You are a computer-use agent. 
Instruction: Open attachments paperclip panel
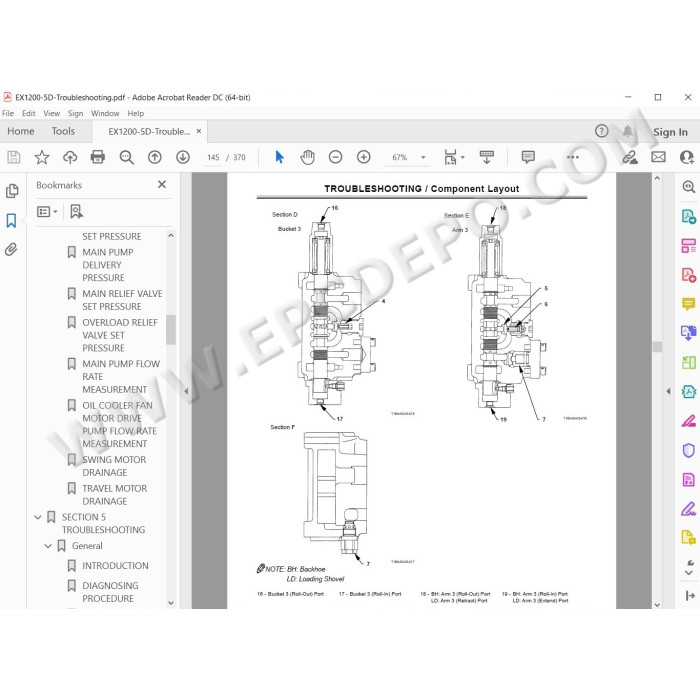point(11,249)
